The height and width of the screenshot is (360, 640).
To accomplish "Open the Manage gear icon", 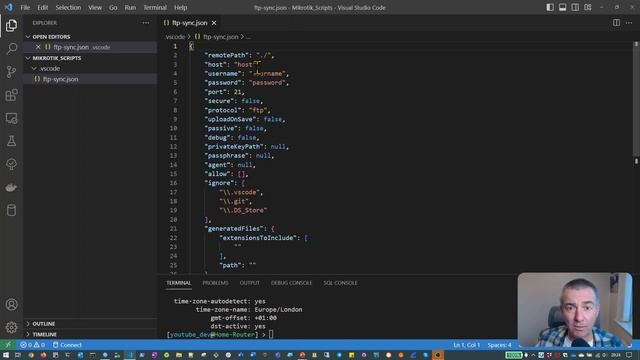I will point(11,327).
